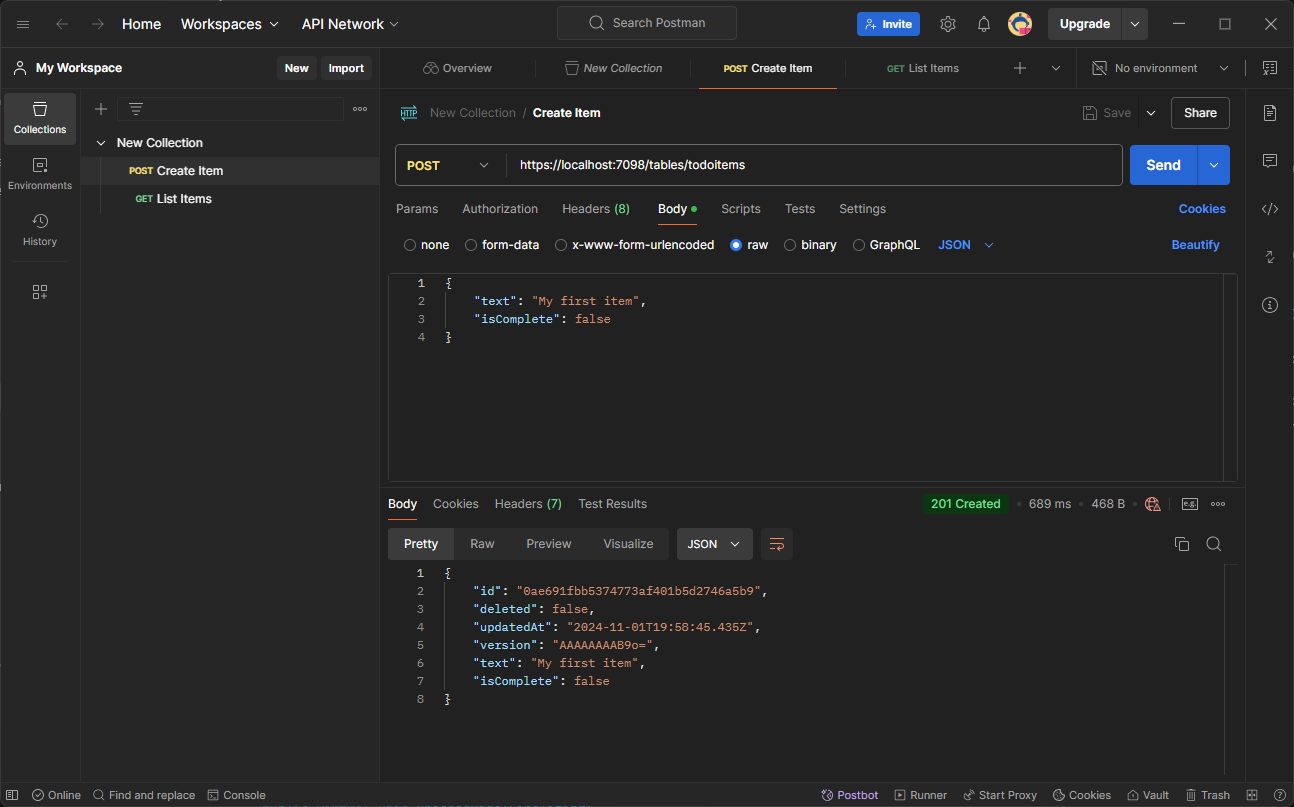This screenshot has height=807, width=1294.
Task: Switch response view to Raw
Action: [482, 544]
